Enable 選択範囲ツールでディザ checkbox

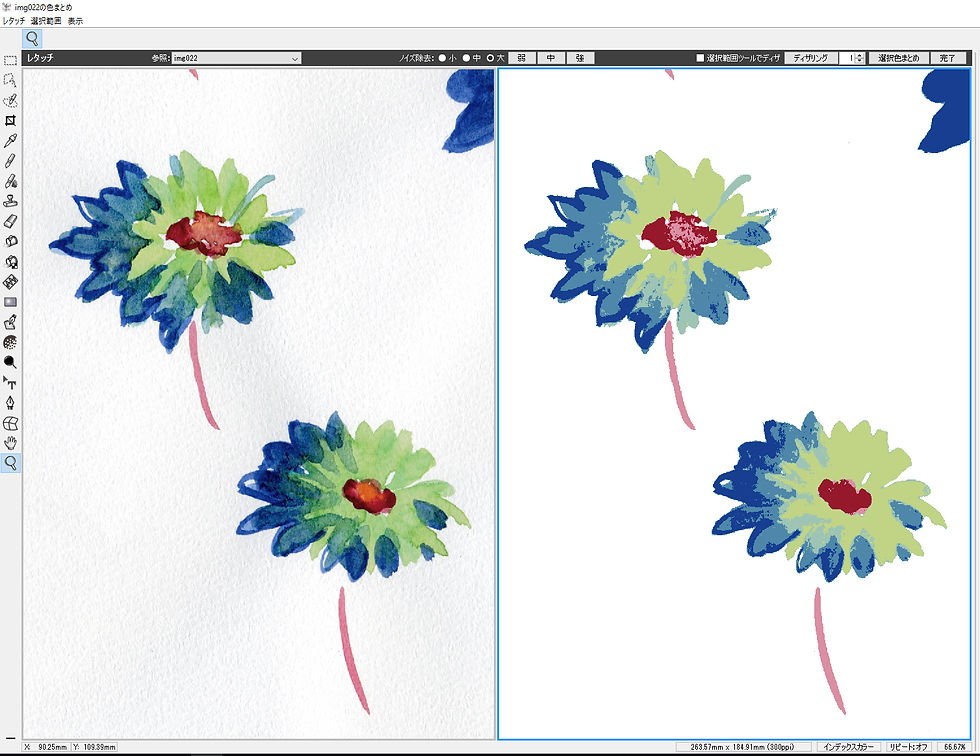(x=700, y=58)
